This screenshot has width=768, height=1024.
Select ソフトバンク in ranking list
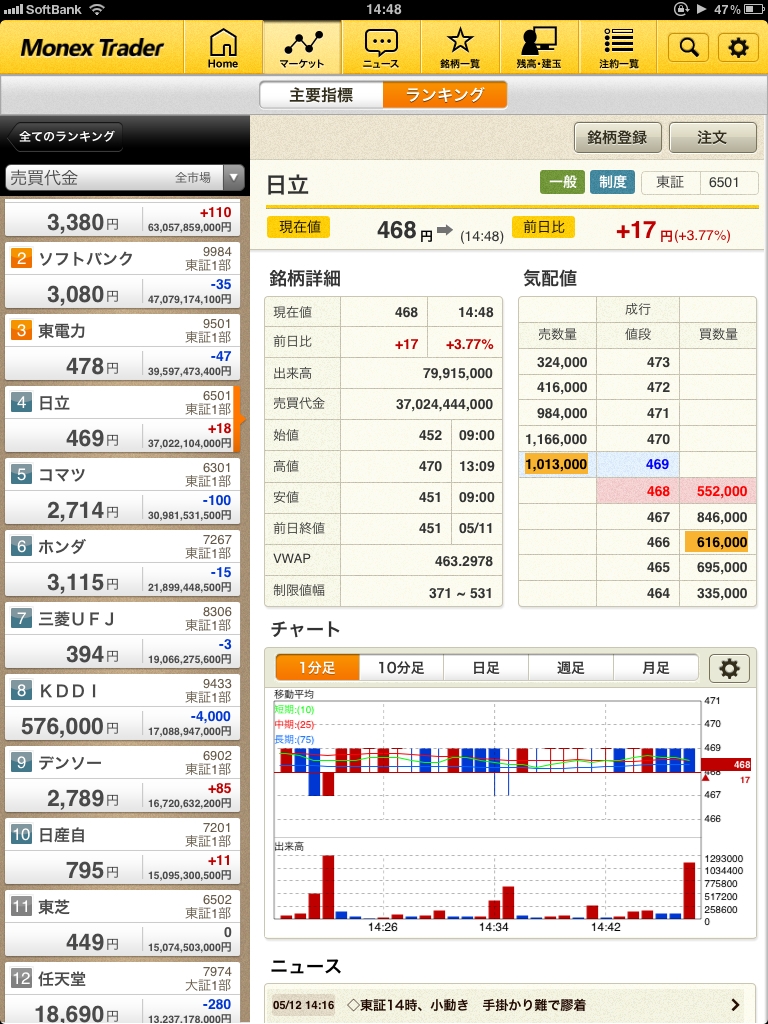tap(122, 275)
